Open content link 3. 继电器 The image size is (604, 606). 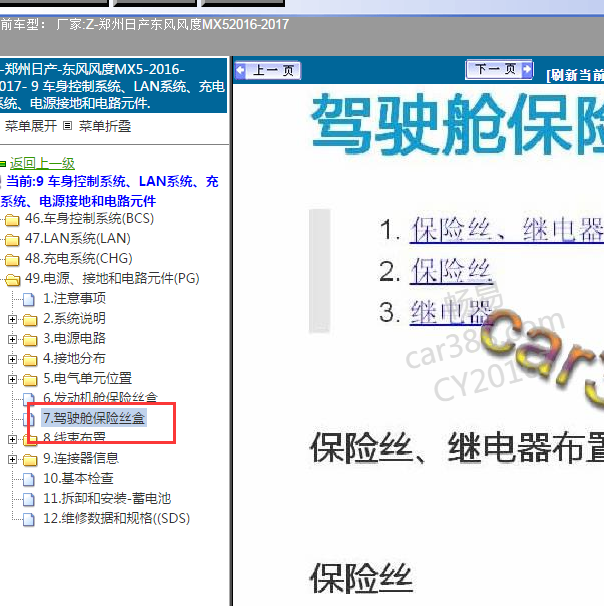point(451,312)
